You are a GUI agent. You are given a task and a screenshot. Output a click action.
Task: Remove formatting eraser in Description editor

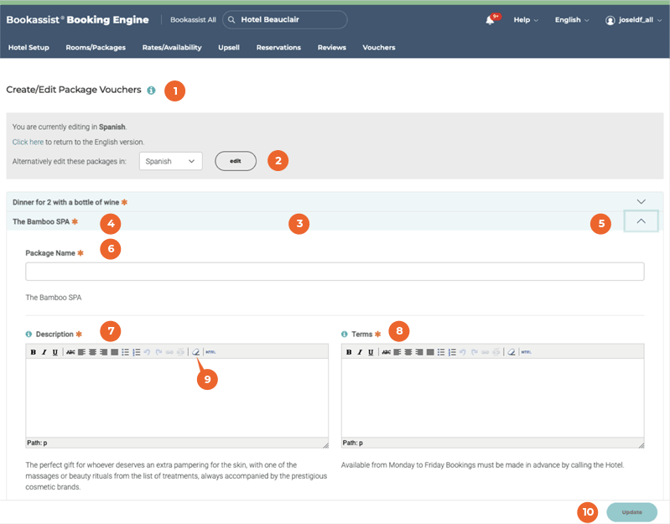[196, 352]
